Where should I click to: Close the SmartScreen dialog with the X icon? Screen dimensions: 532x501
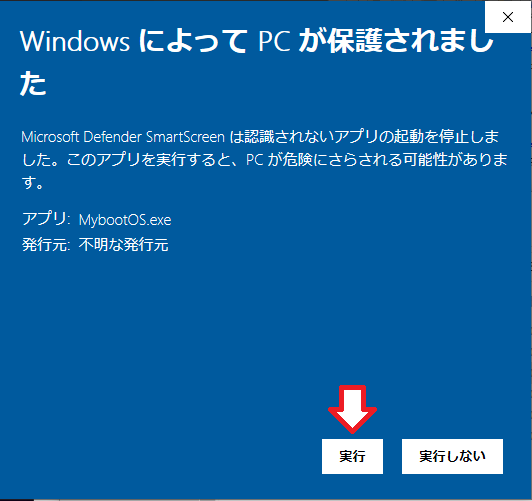508,17
